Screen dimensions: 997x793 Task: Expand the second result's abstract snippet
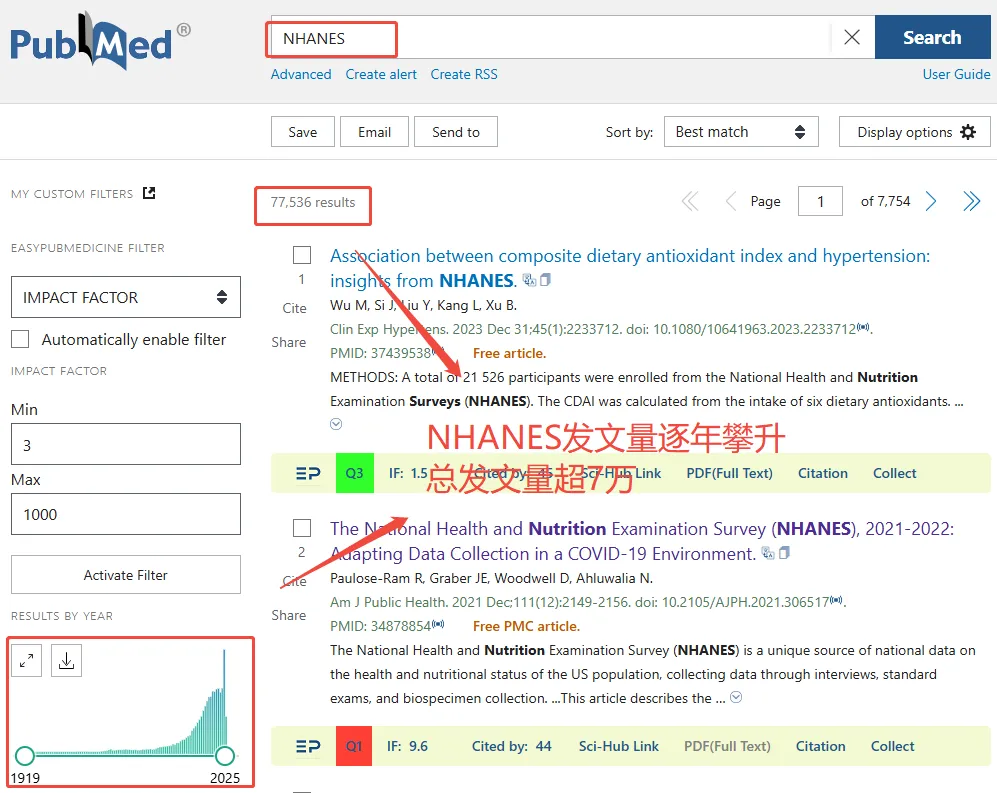coord(736,697)
